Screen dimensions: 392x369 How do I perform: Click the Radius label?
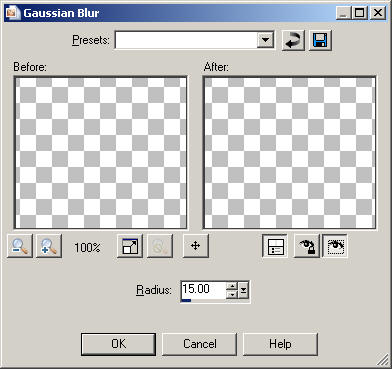pyautogui.click(x=154, y=290)
